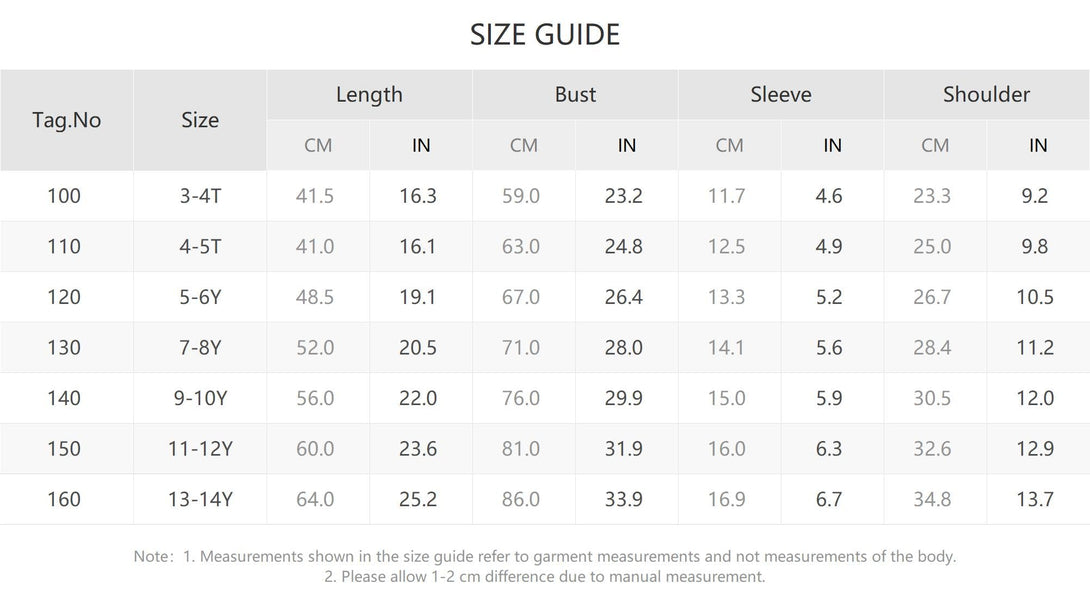Select the 7-8Y size cell
Screen dimensions: 1090x609
(200, 348)
